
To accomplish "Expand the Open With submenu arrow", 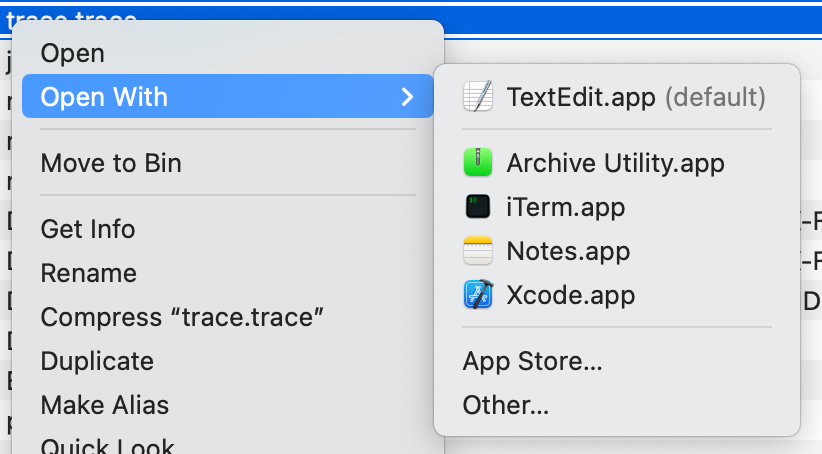I will (x=407, y=97).
